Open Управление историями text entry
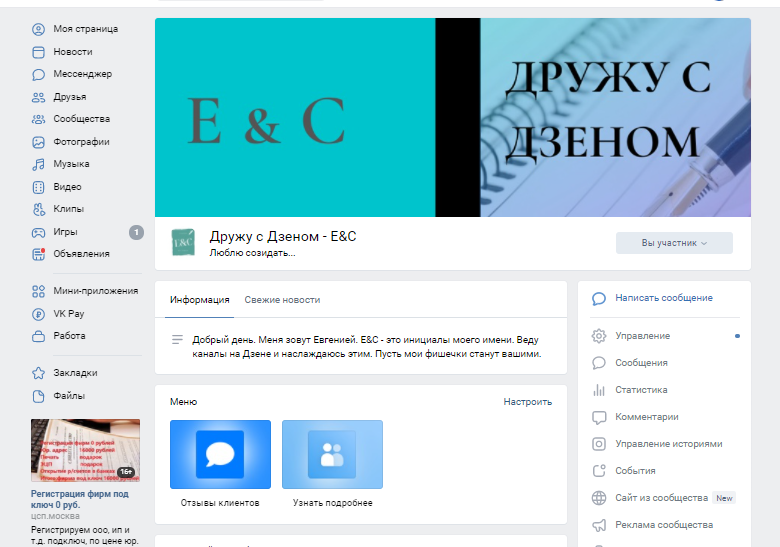The height and width of the screenshot is (547, 780). click(x=669, y=444)
